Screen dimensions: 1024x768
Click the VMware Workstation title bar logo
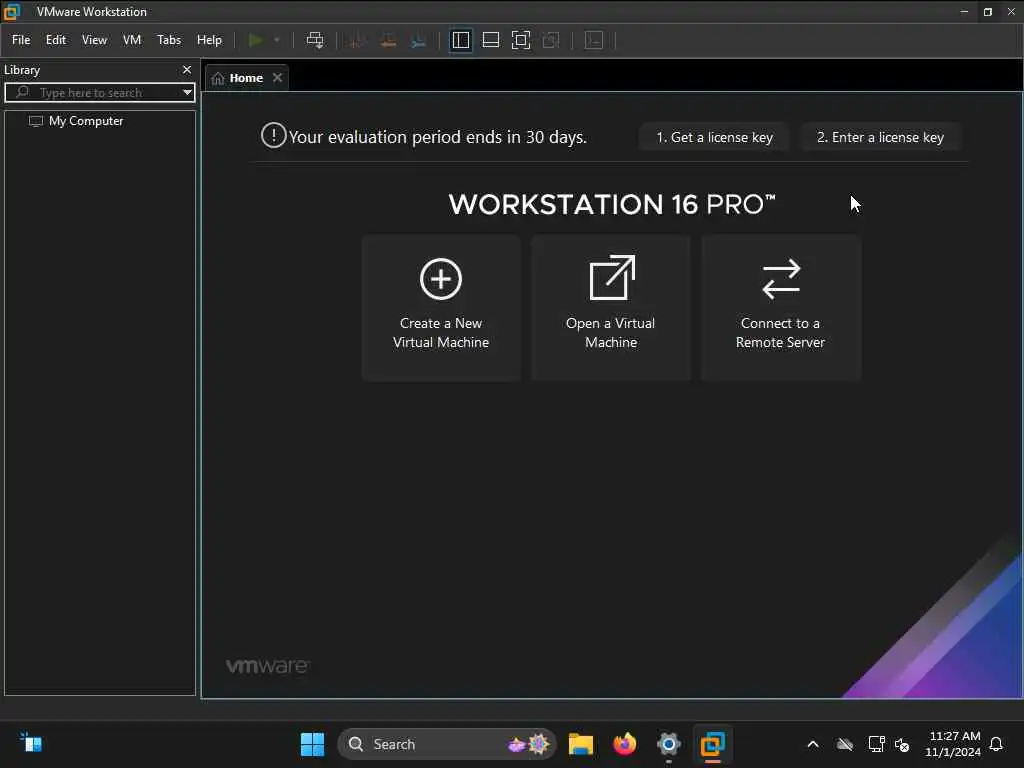tap(12, 12)
